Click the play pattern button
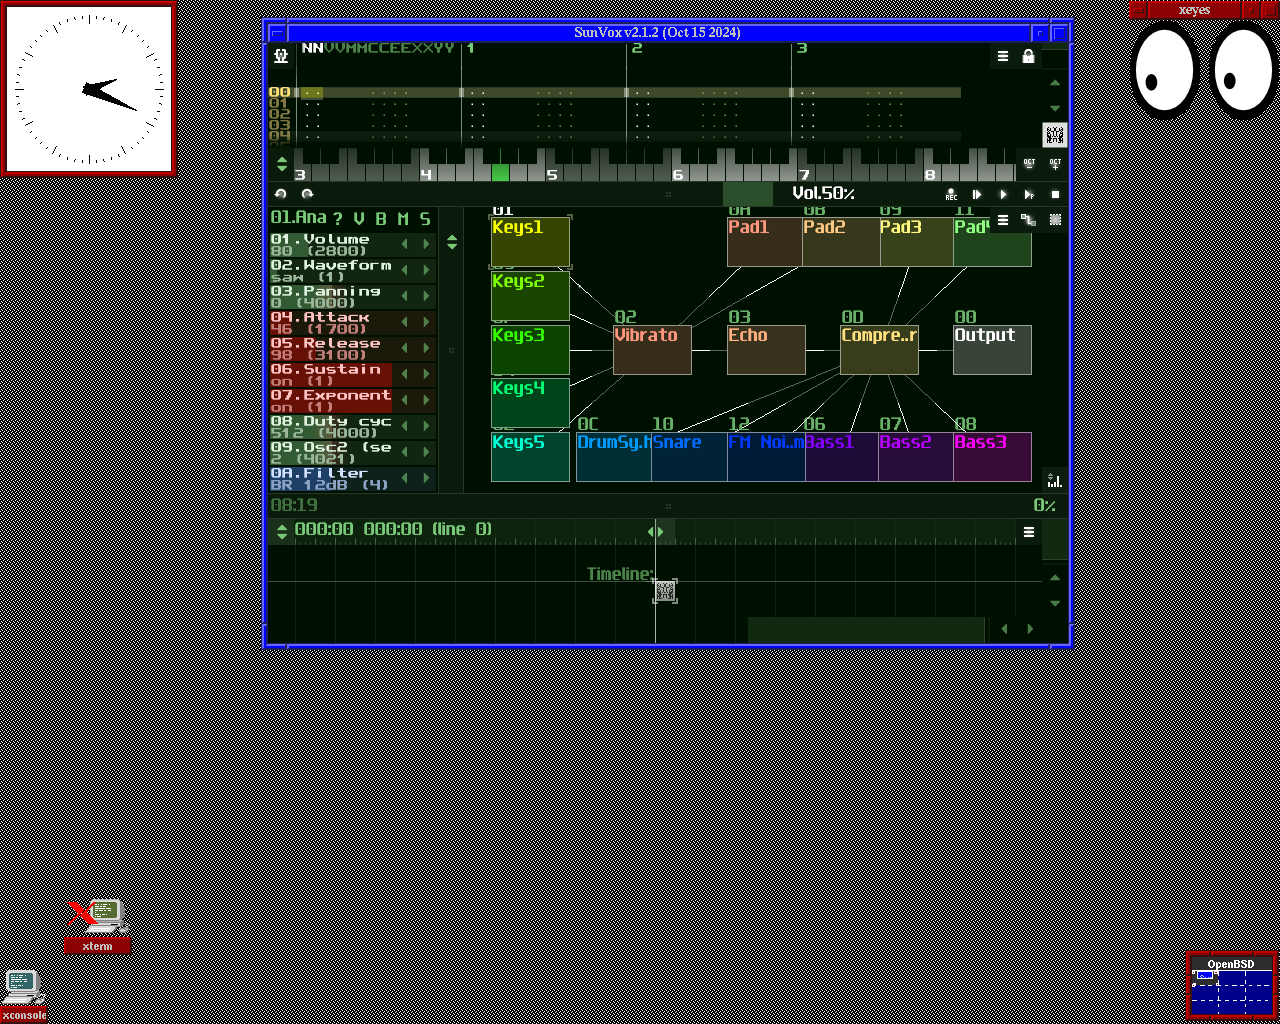Screen dimensions: 1280x1024 pyautogui.click(x=1029, y=195)
